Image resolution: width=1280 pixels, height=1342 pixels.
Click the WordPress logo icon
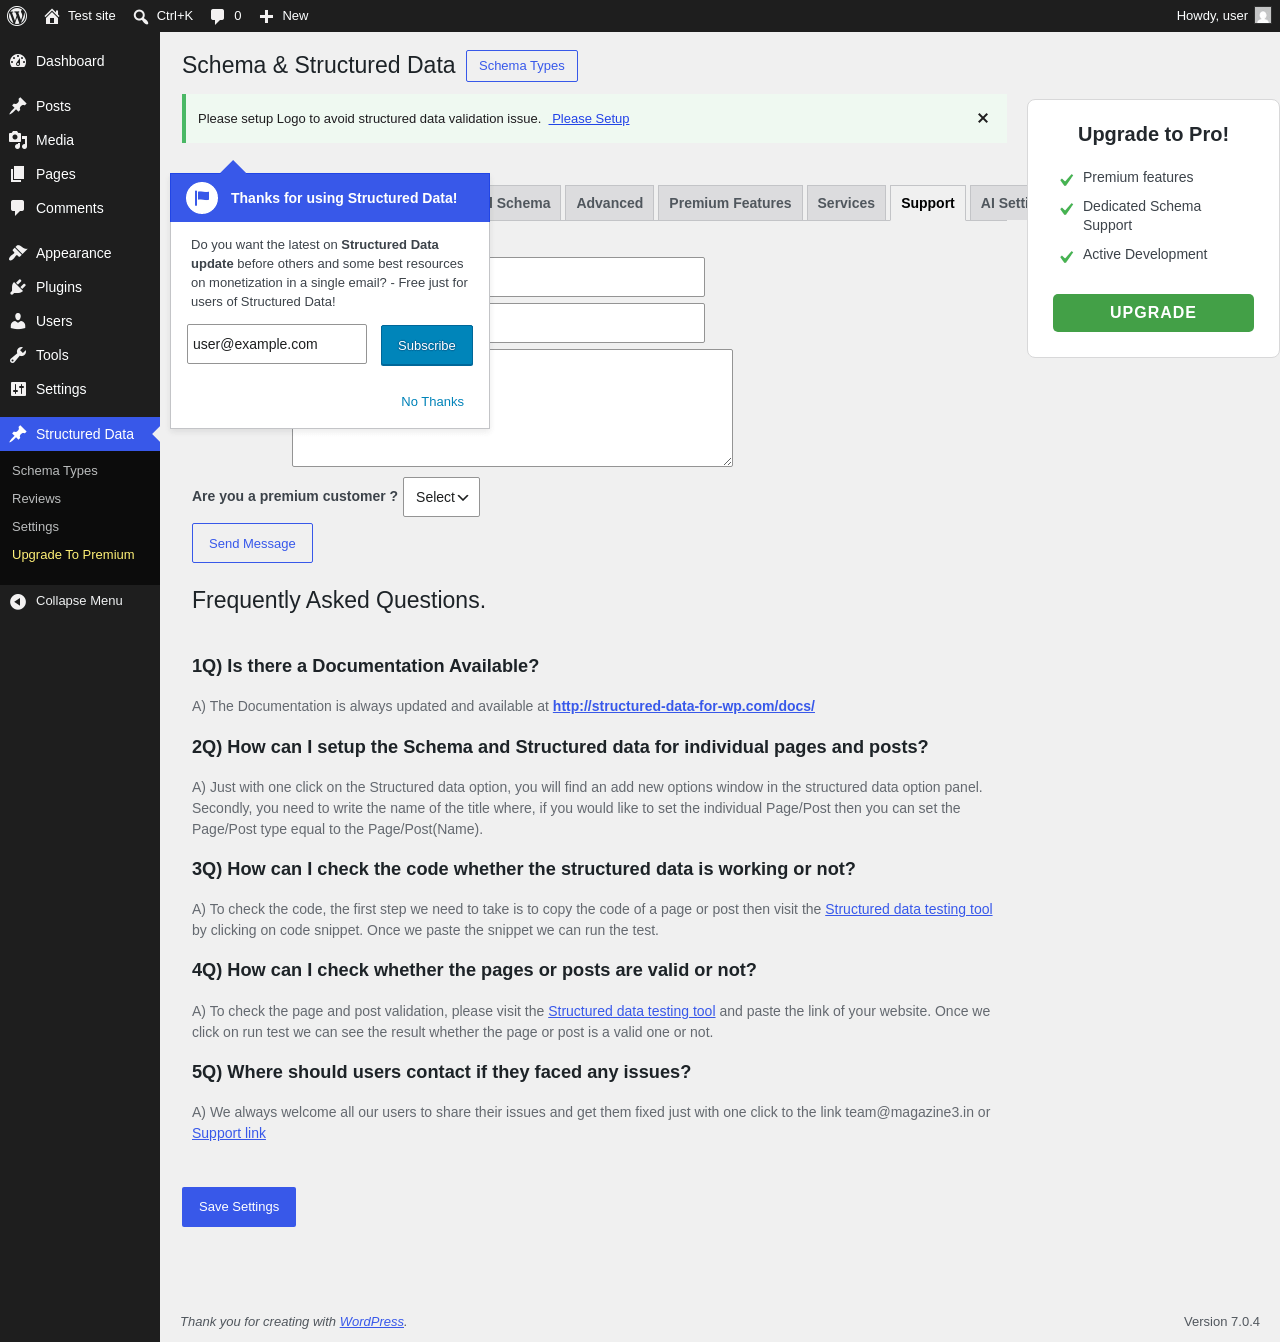pyautogui.click(x=17, y=16)
